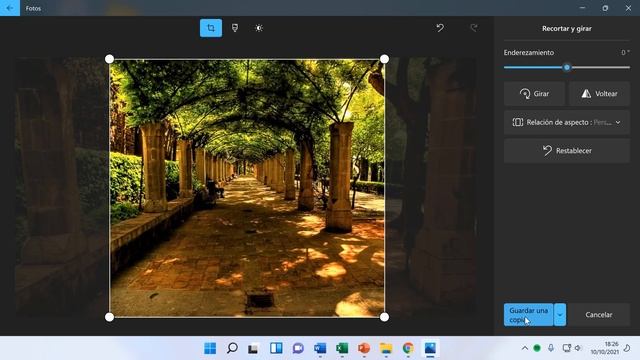Click the bottom-left crop handle
Image resolution: width=640 pixels, height=360 pixels.
click(109, 317)
